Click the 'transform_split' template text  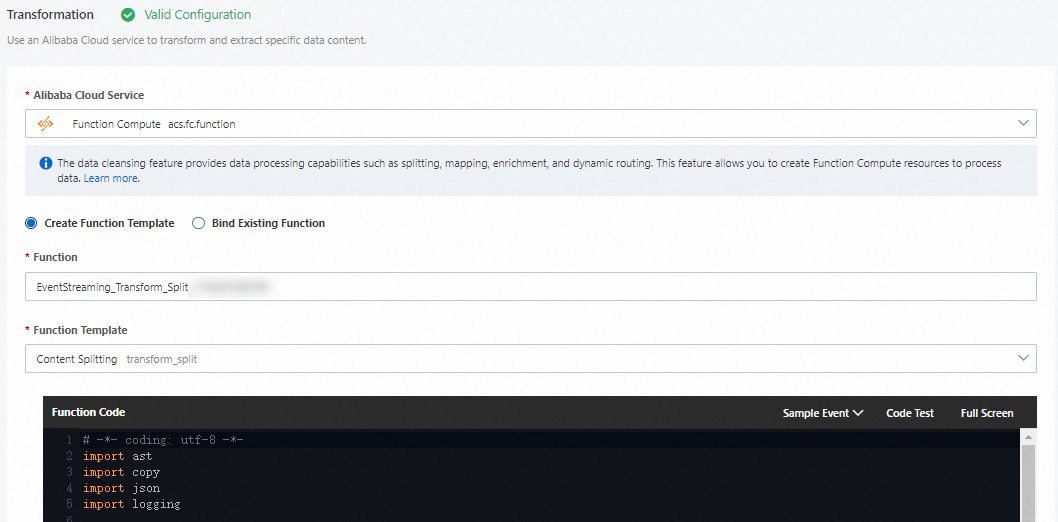pyautogui.click(x=162, y=359)
